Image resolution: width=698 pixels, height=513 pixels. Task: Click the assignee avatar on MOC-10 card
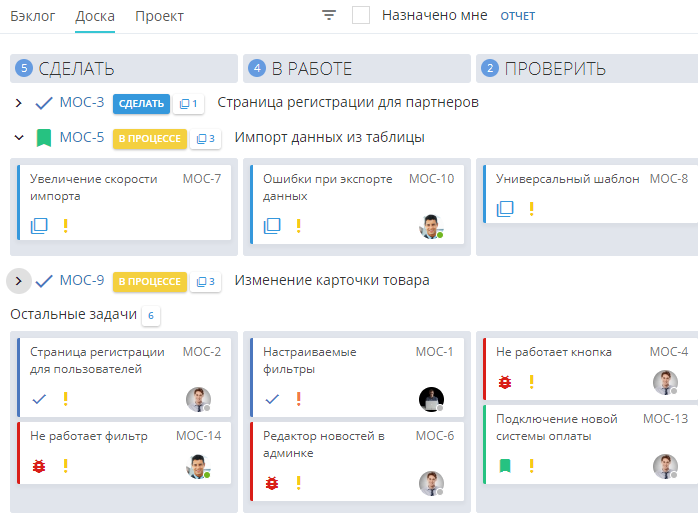pos(431,227)
